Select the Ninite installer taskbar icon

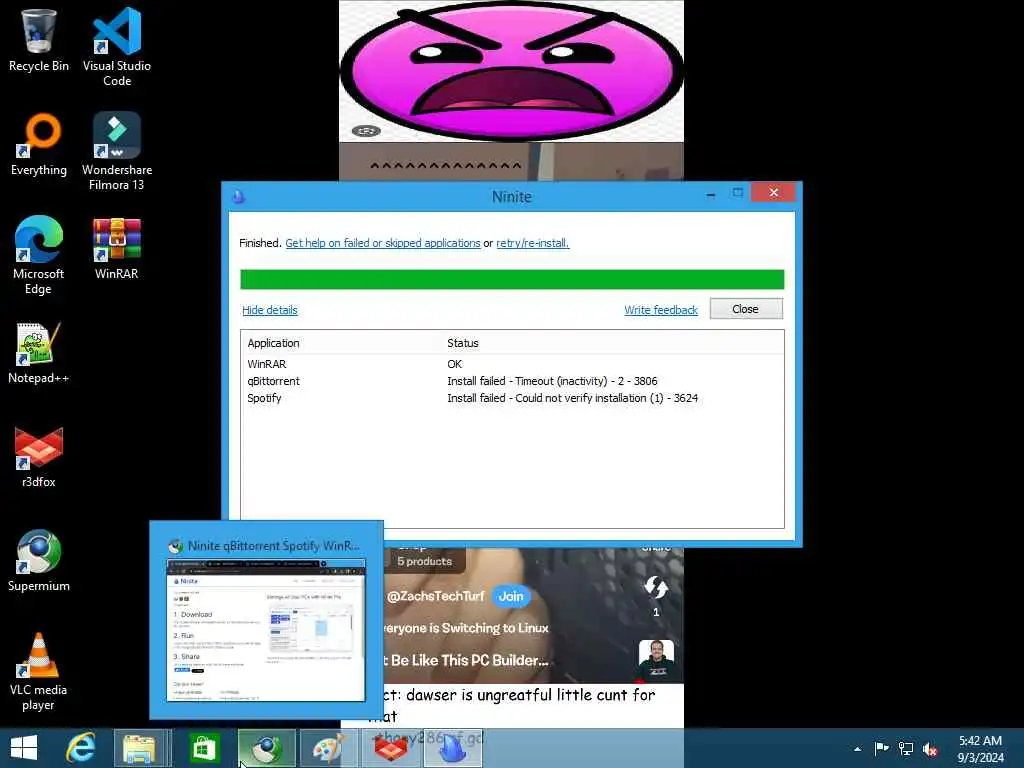453,748
